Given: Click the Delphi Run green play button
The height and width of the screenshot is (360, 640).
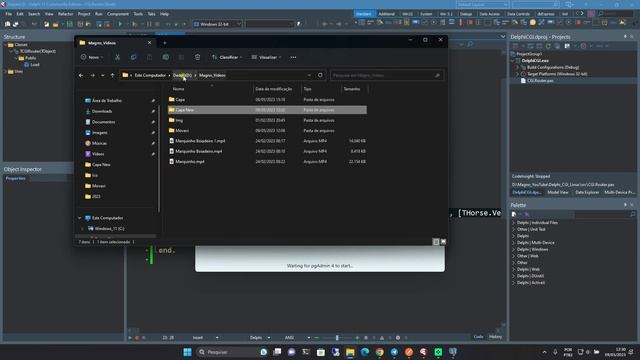Looking at the screenshot, I should (120, 24).
